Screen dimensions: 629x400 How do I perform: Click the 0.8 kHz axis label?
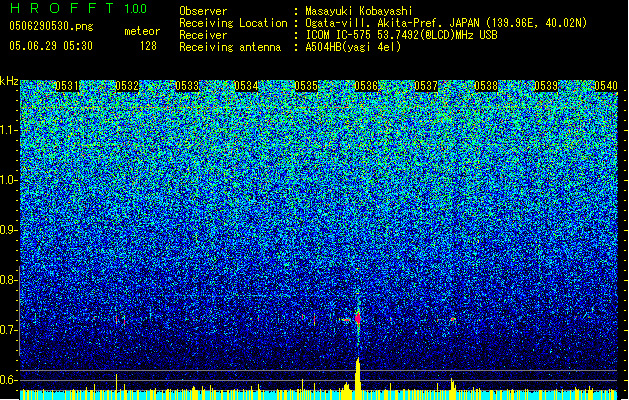pyautogui.click(x=8, y=280)
